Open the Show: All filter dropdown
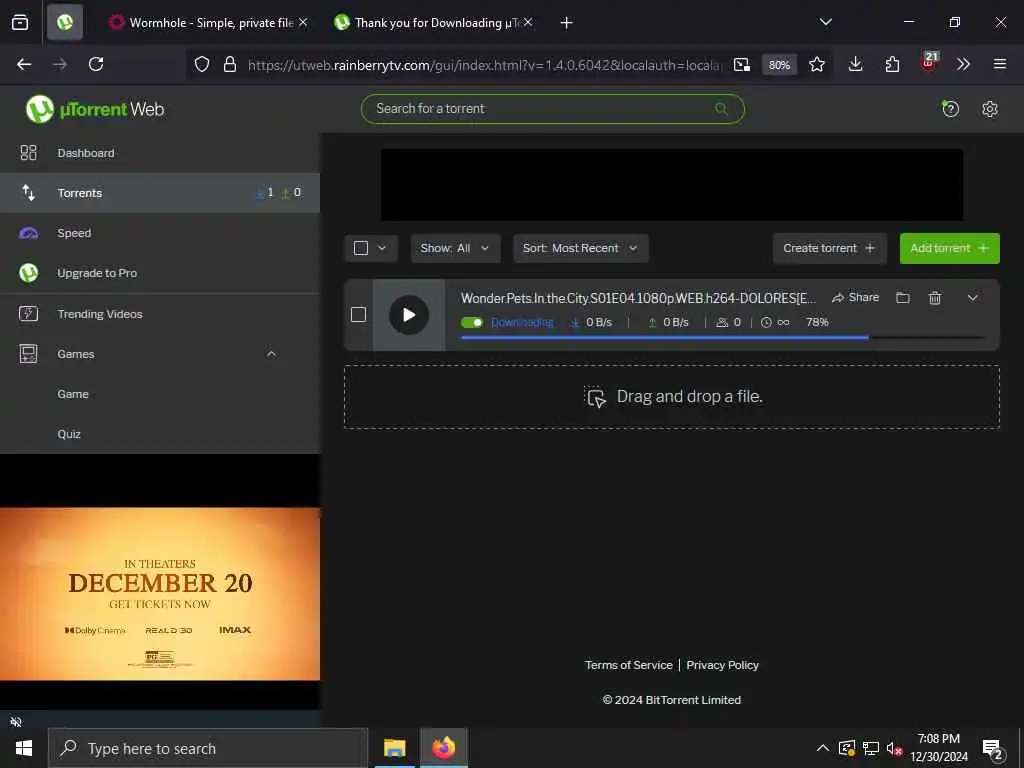This screenshot has height=768, width=1024. [455, 248]
